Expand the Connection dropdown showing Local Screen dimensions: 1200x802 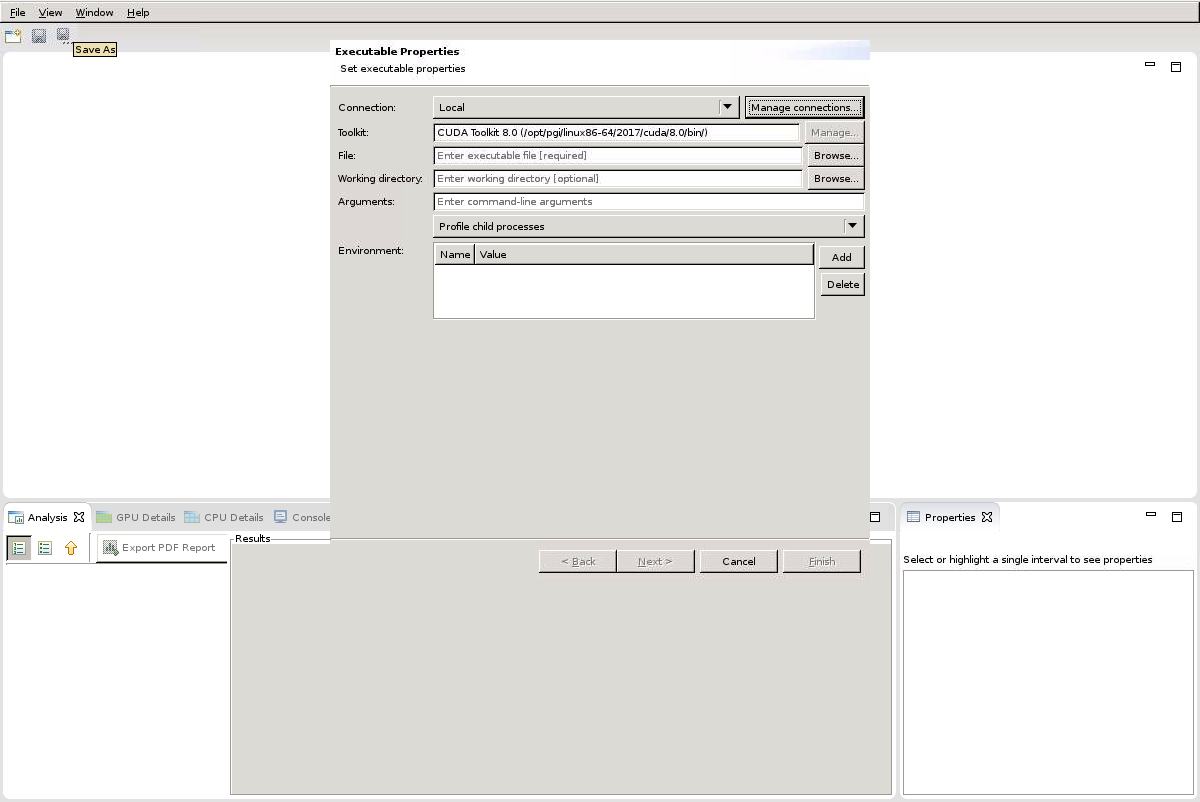click(727, 107)
